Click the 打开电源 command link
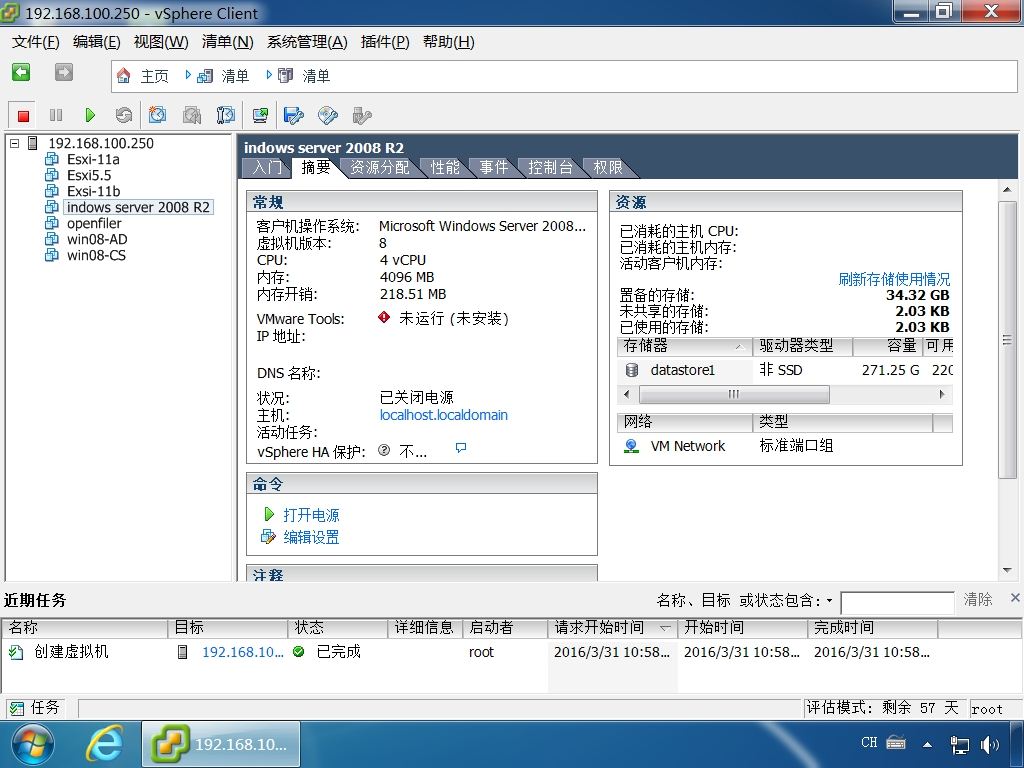 pos(311,515)
